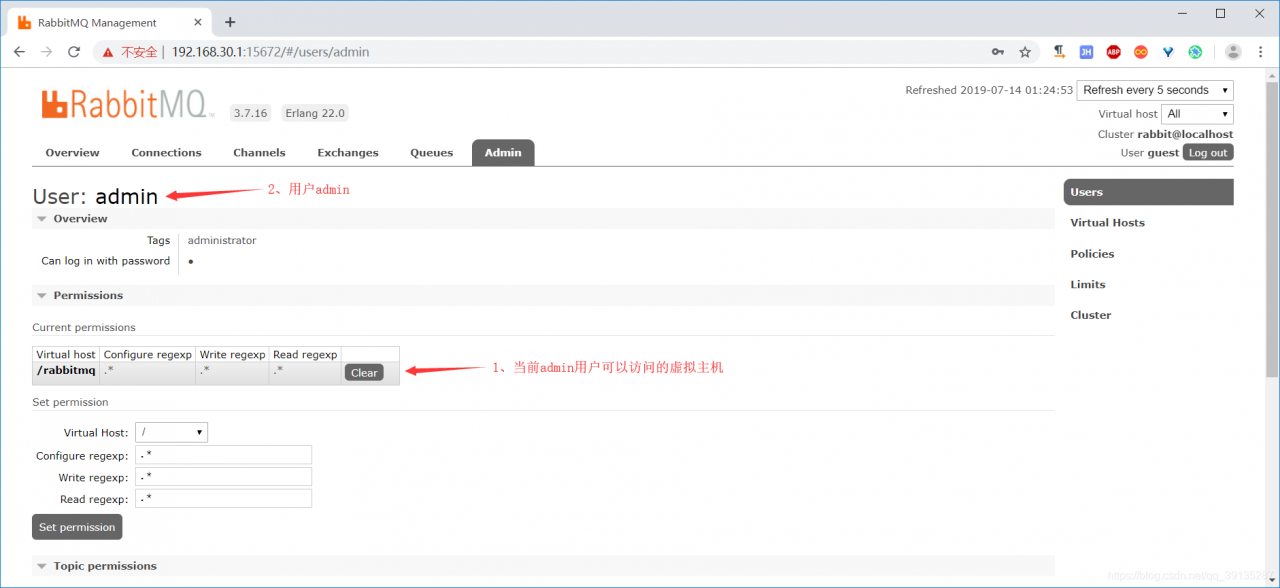Click the browser forward arrow
This screenshot has width=1280, height=588.
[x=46, y=52]
